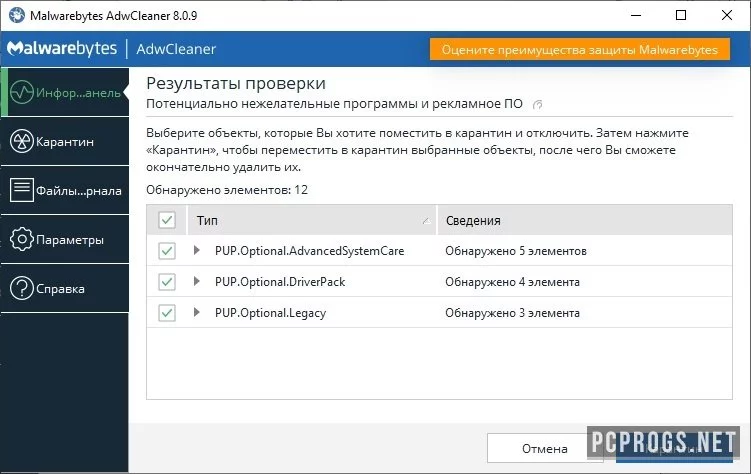Viewport: 751px width, 474px height.
Task: Uncheck PUP.Optional.DriverPack checkbox
Action: pyautogui.click(x=167, y=282)
